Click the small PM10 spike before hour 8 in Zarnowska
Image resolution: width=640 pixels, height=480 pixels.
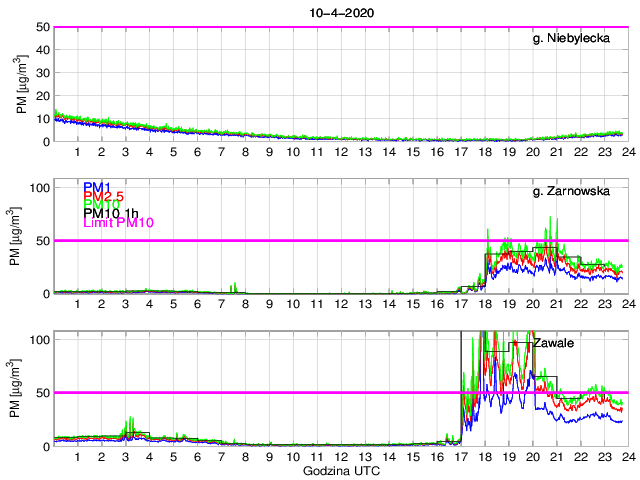(235, 287)
